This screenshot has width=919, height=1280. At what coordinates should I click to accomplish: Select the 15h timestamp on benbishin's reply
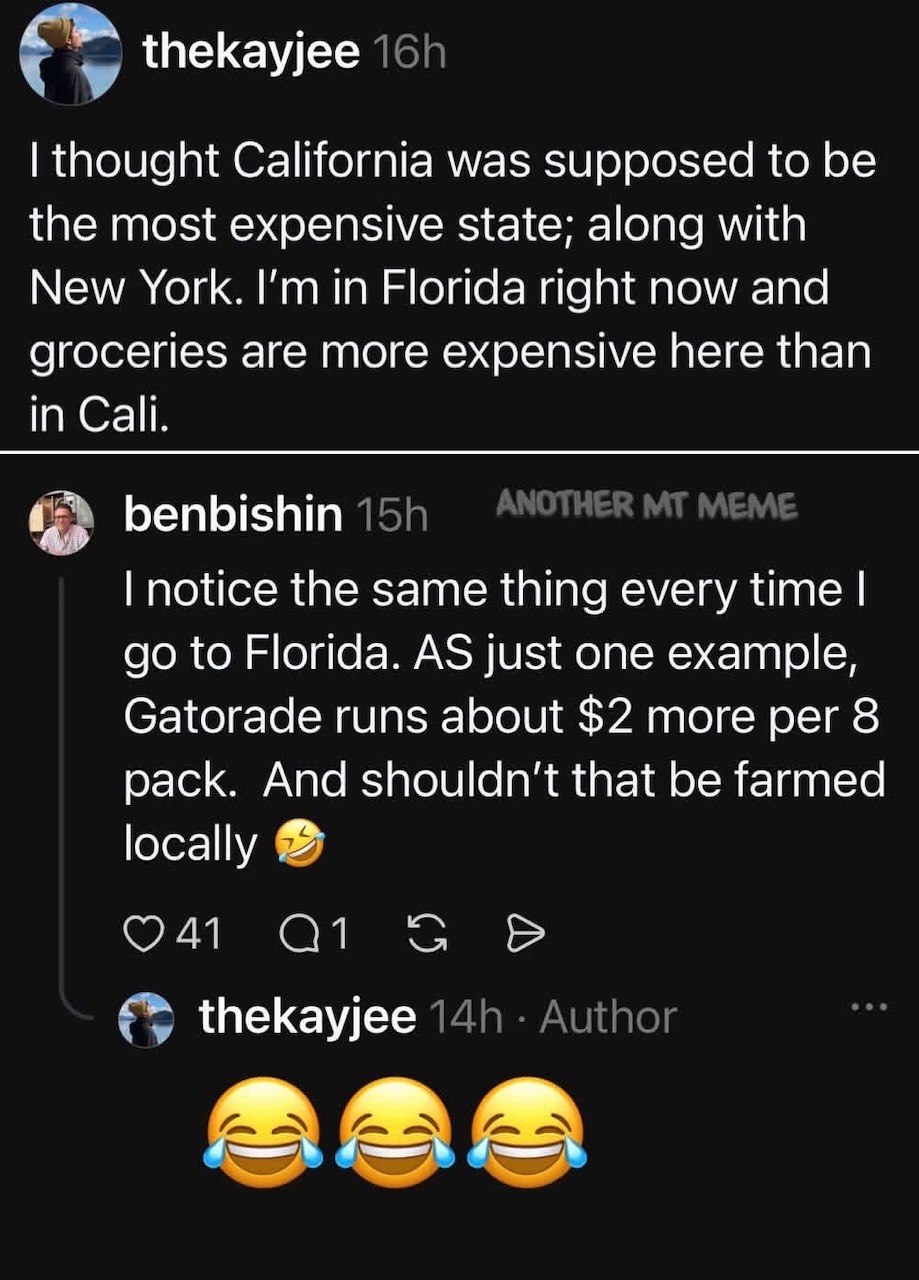[x=391, y=515]
